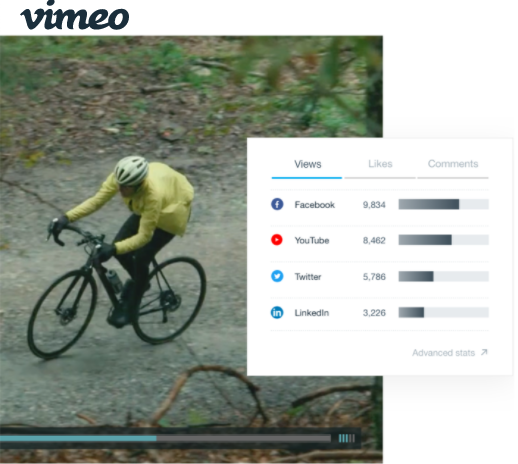Viewport: 518px width, 464px height.
Task: Click the YouTube play icon
Action: (x=277, y=240)
